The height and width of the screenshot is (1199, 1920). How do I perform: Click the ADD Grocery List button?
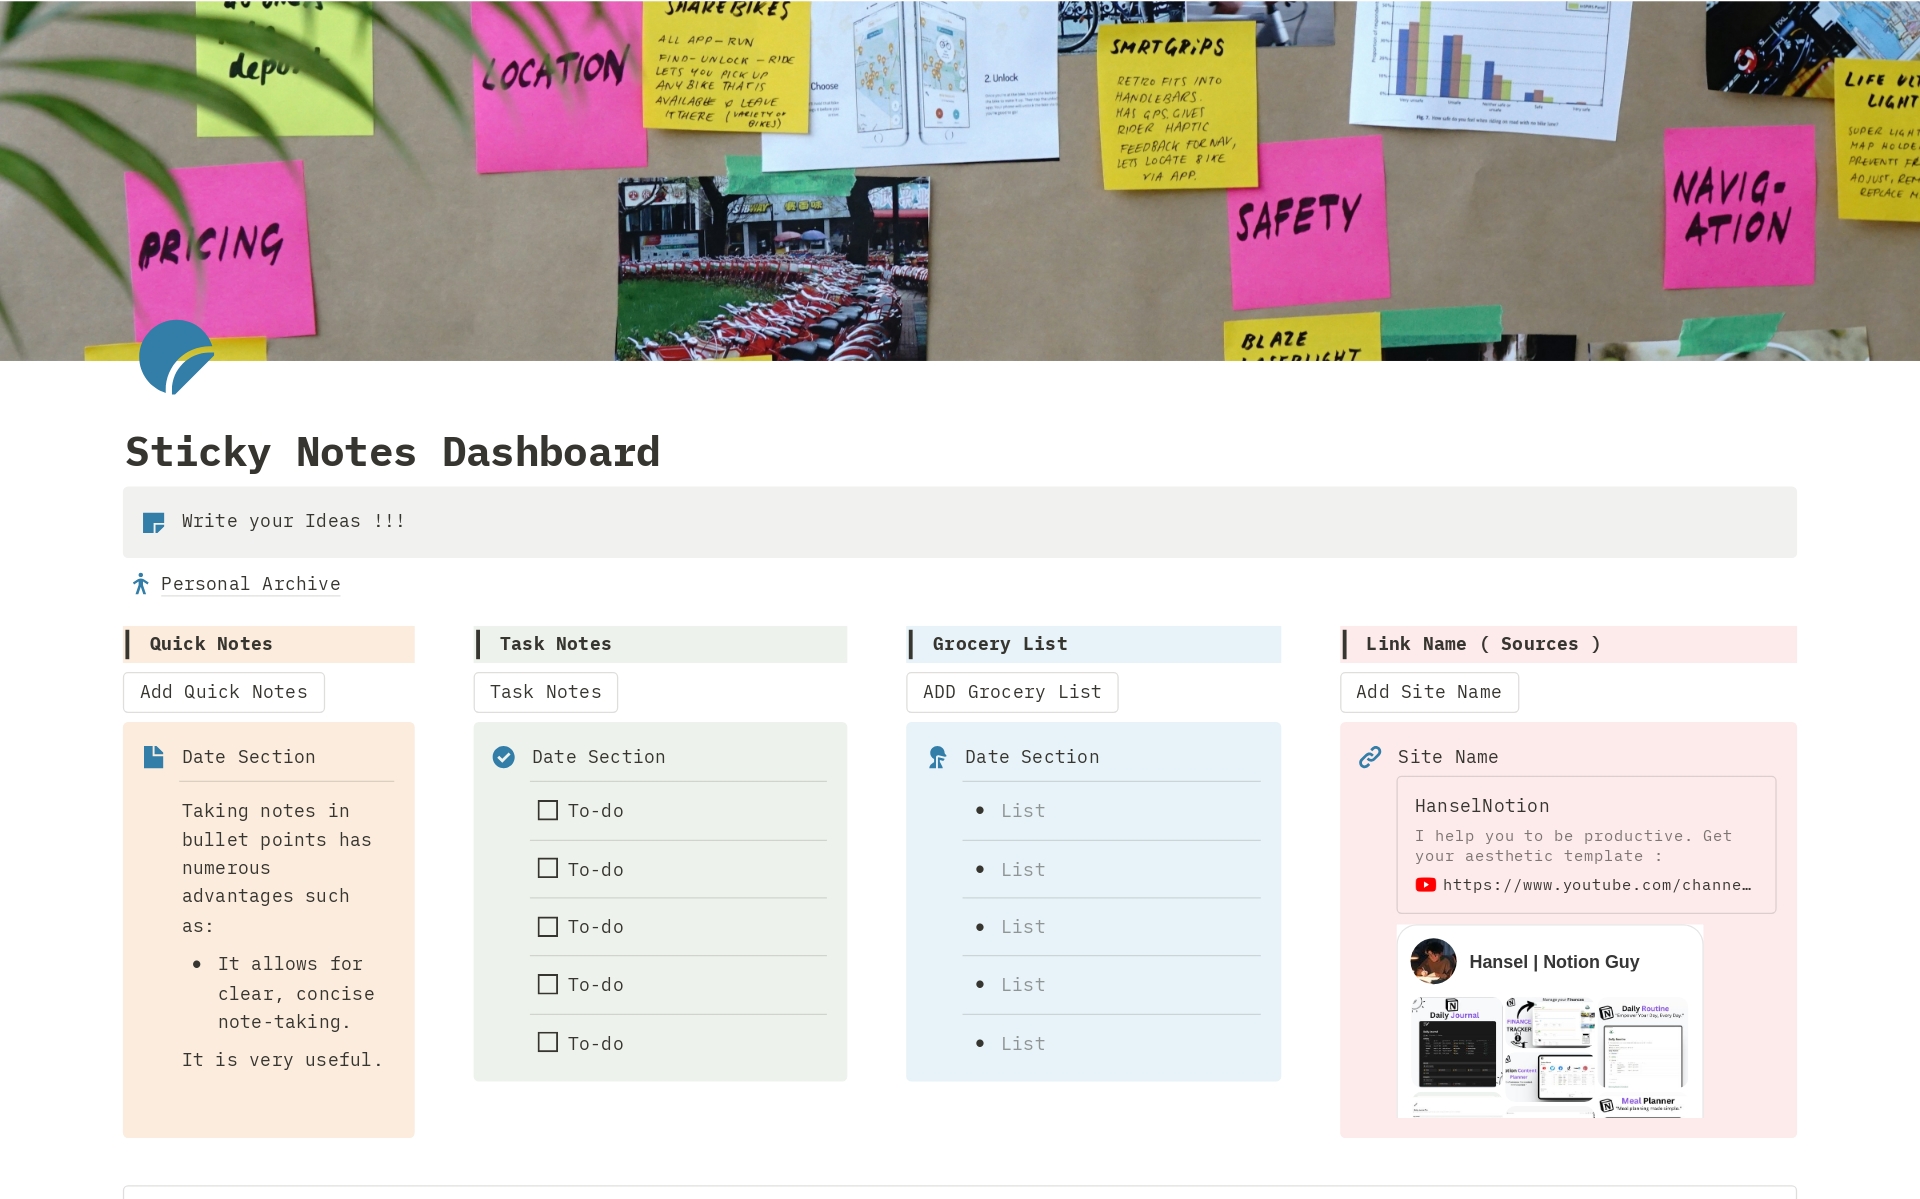pos(1011,692)
